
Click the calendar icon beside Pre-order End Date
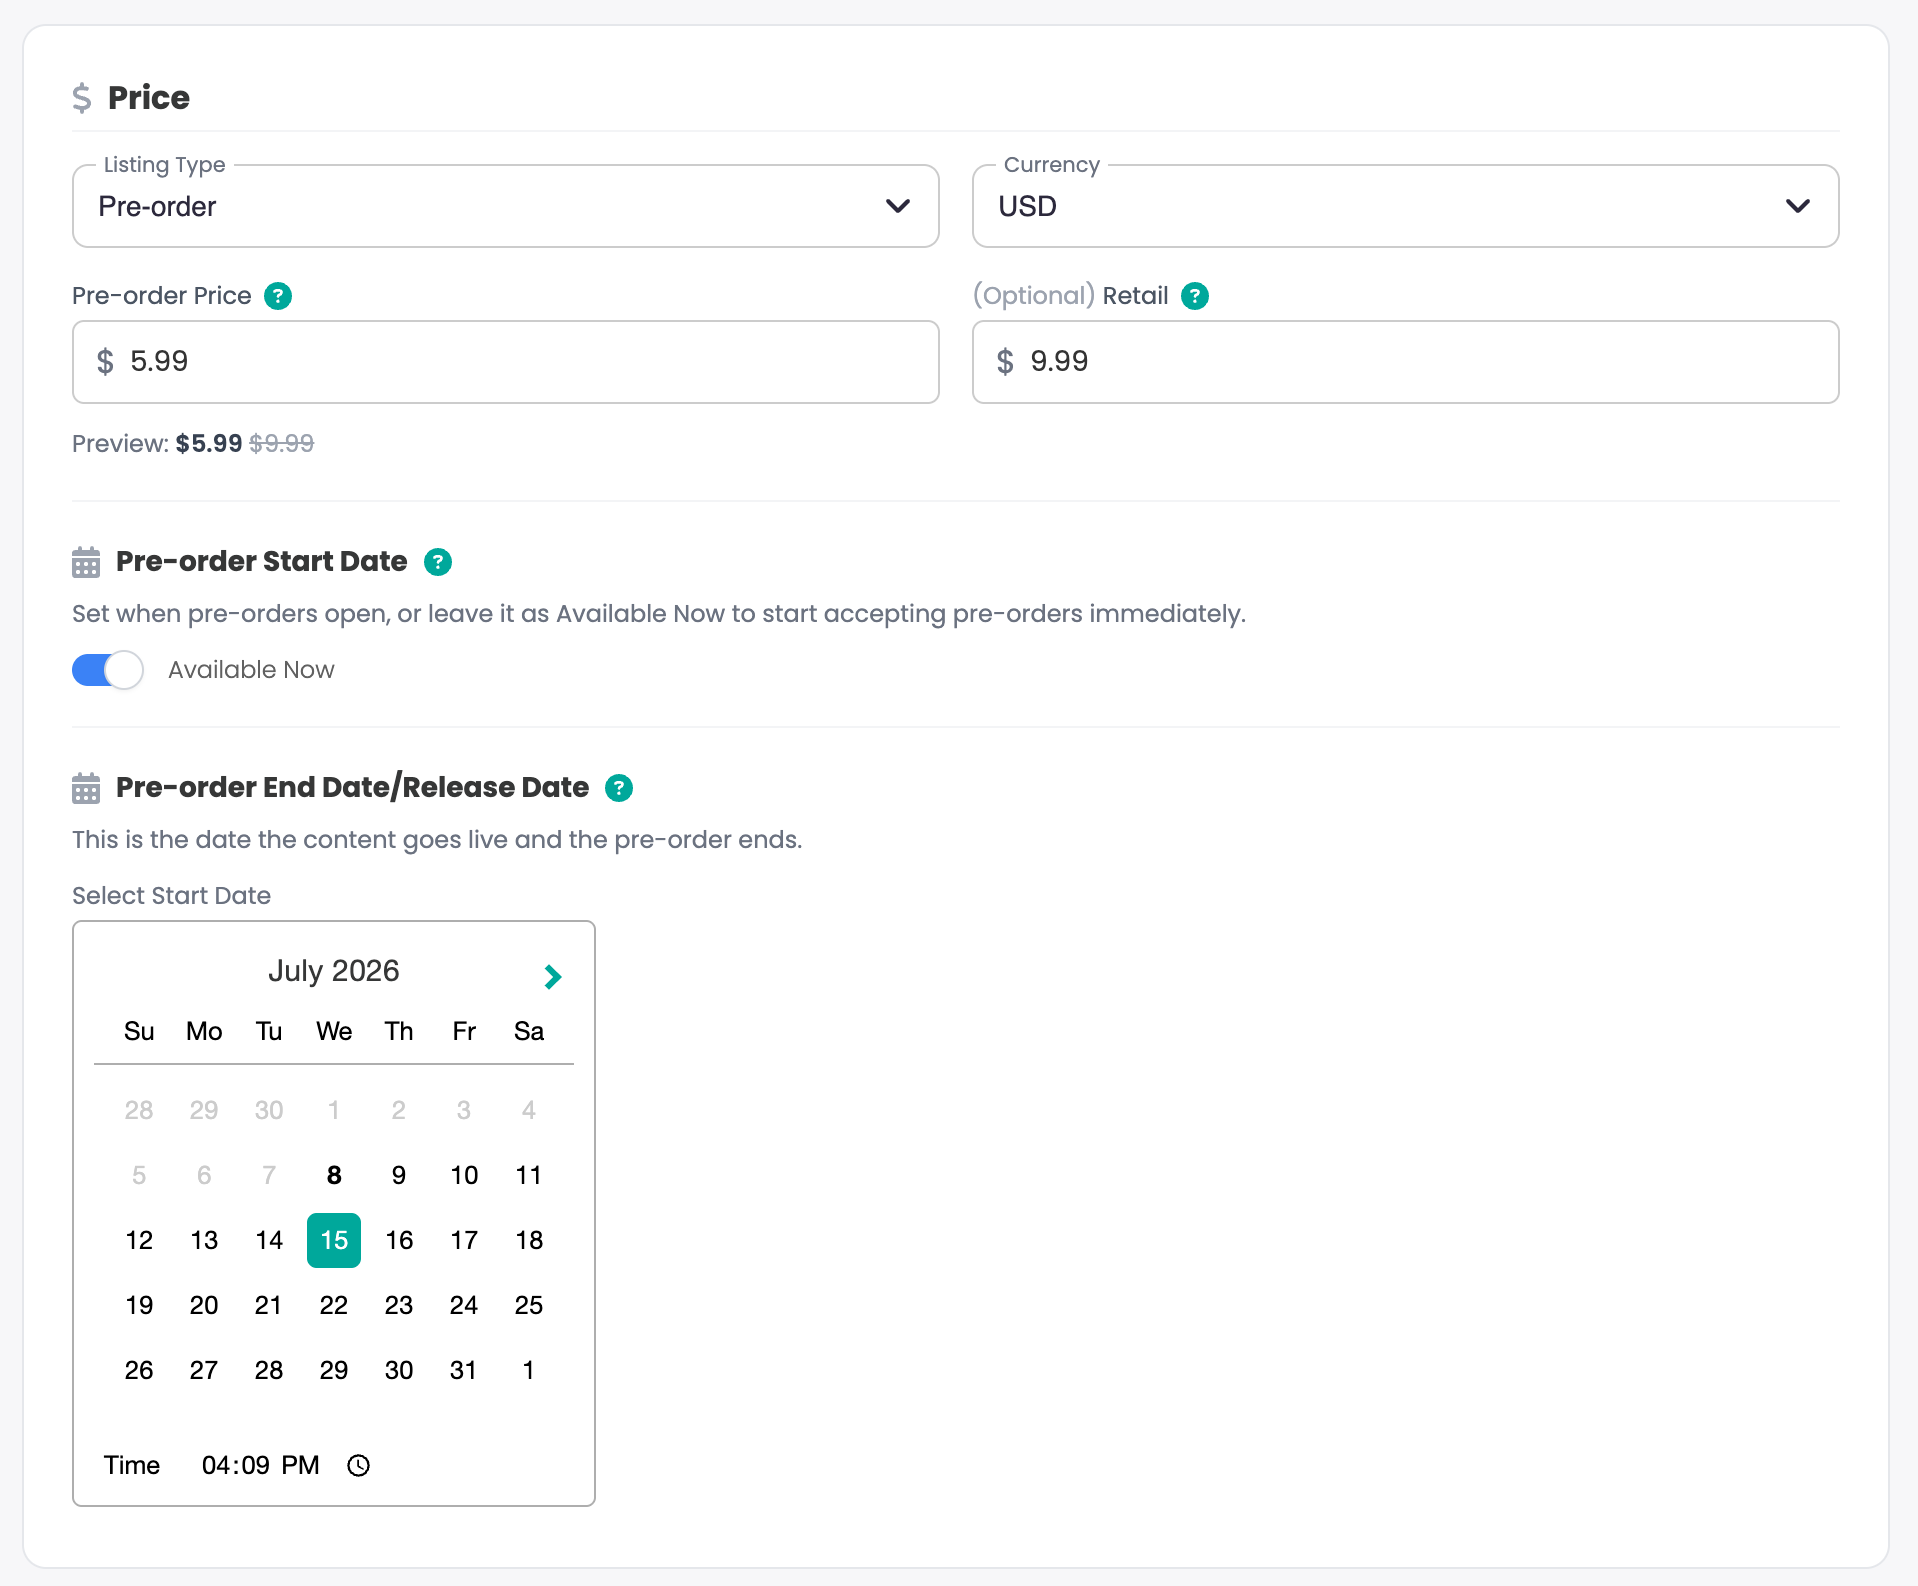(x=86, y=788)
